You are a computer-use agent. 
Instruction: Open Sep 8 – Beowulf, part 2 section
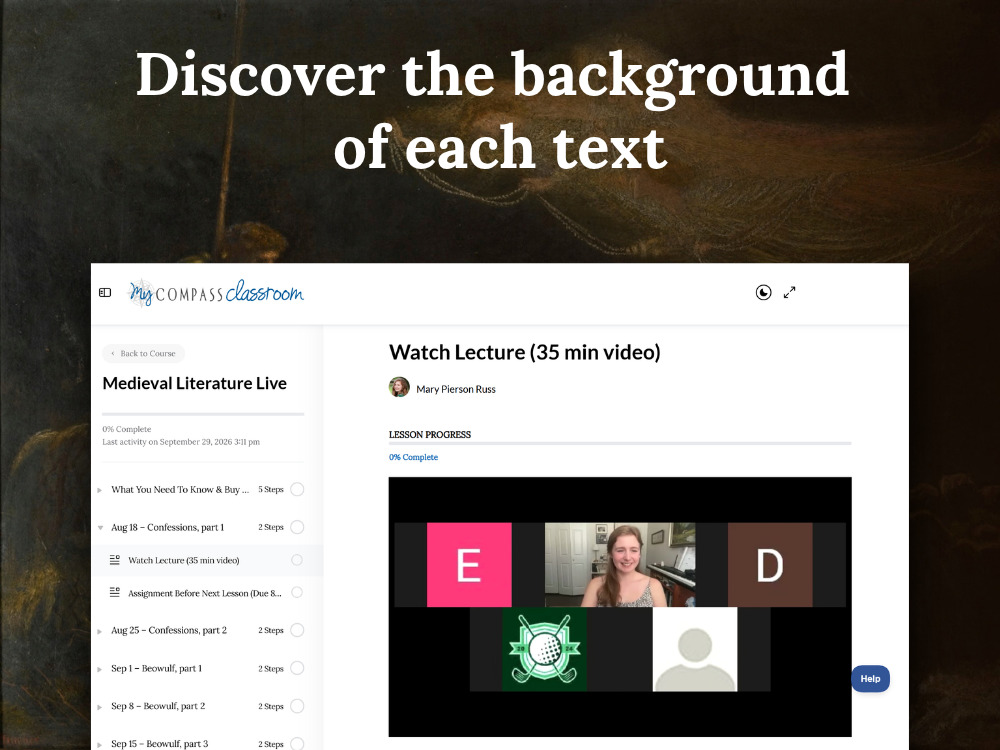[158, 706]
